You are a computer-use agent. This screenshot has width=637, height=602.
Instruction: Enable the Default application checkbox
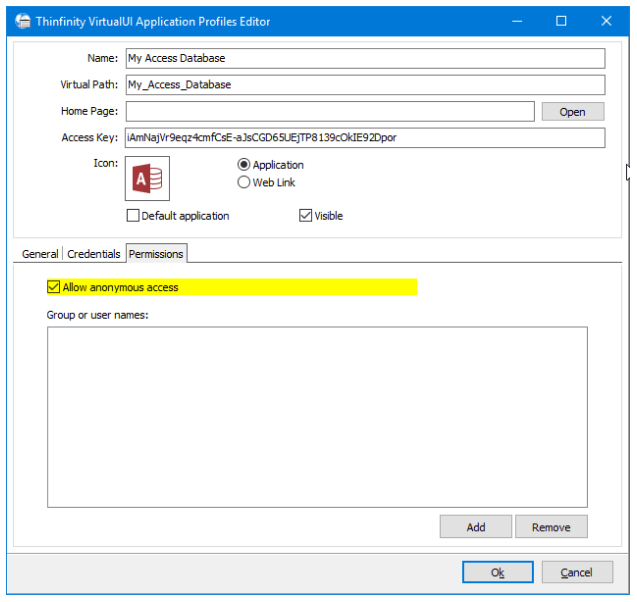coord(133,215)
